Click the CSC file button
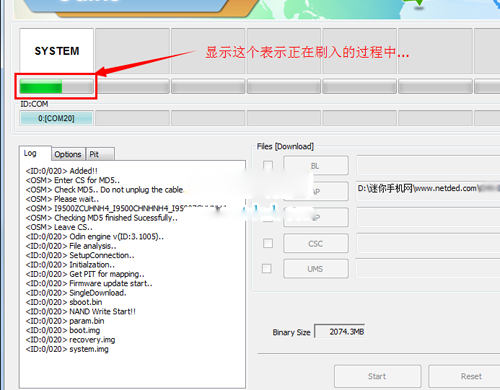Viewport: 500px width, 390px height. (x=316, y=244)
